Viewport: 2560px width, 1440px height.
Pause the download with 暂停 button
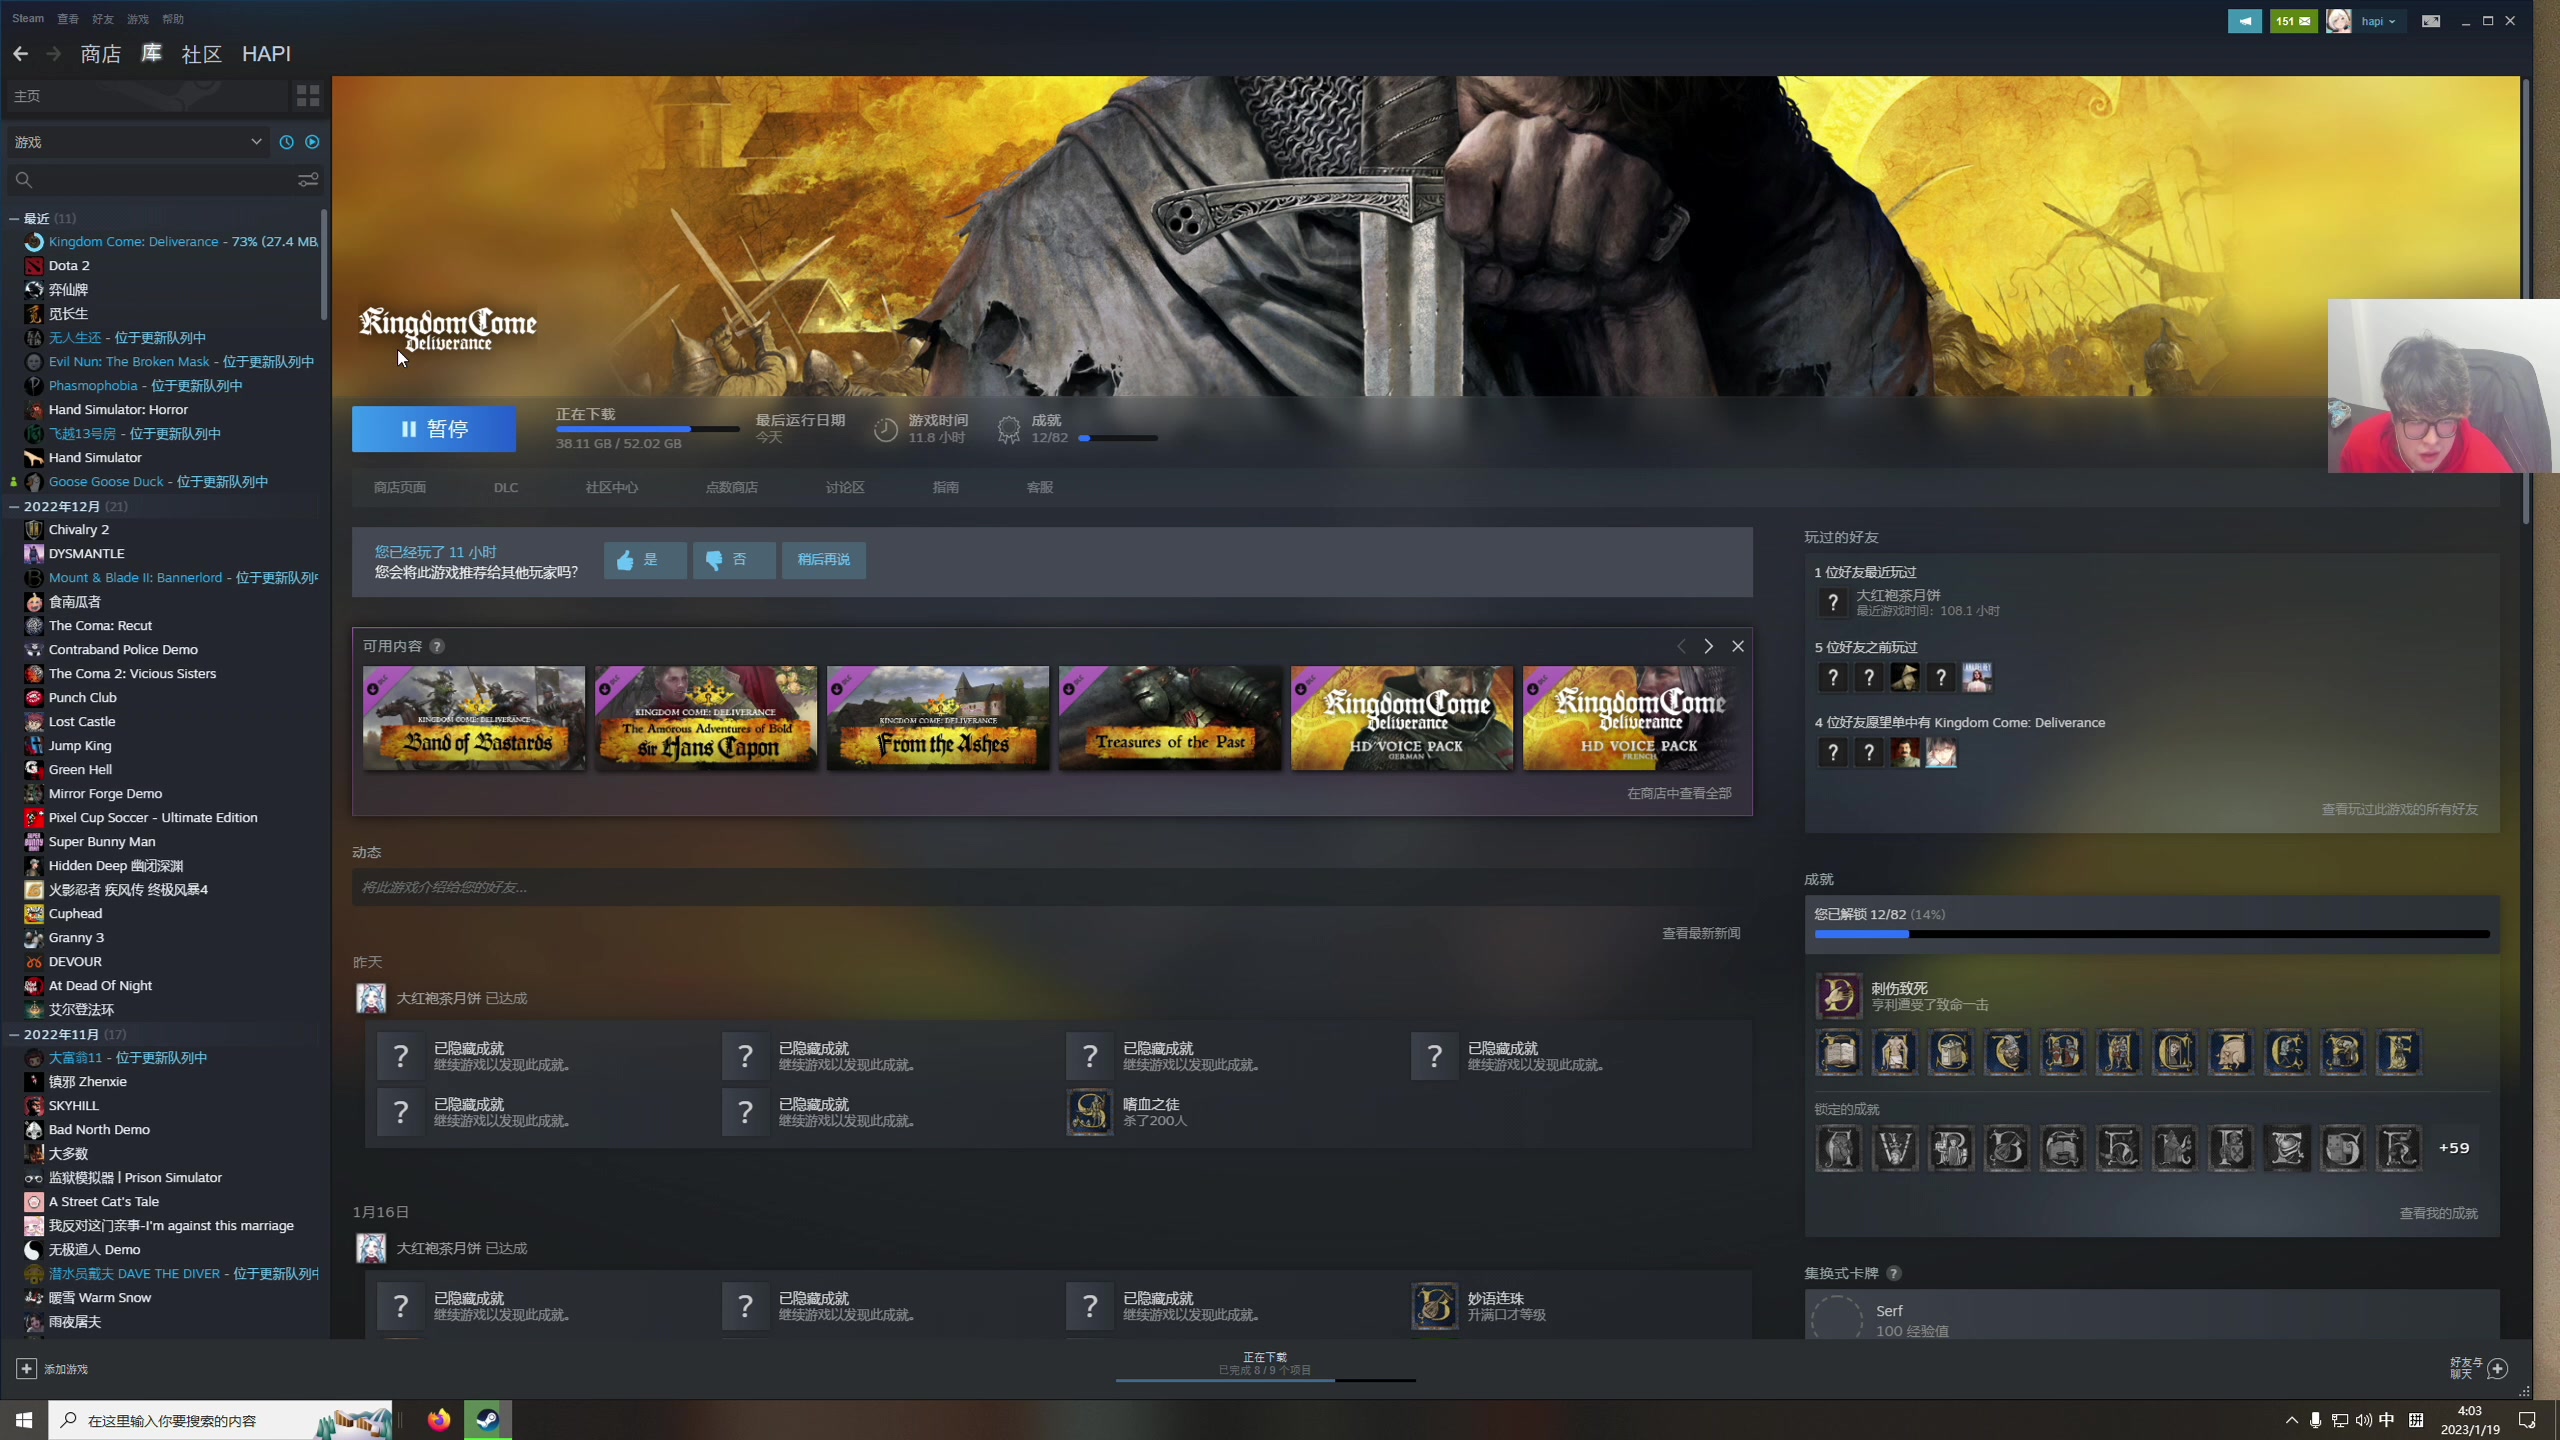(x=434, y=429)
